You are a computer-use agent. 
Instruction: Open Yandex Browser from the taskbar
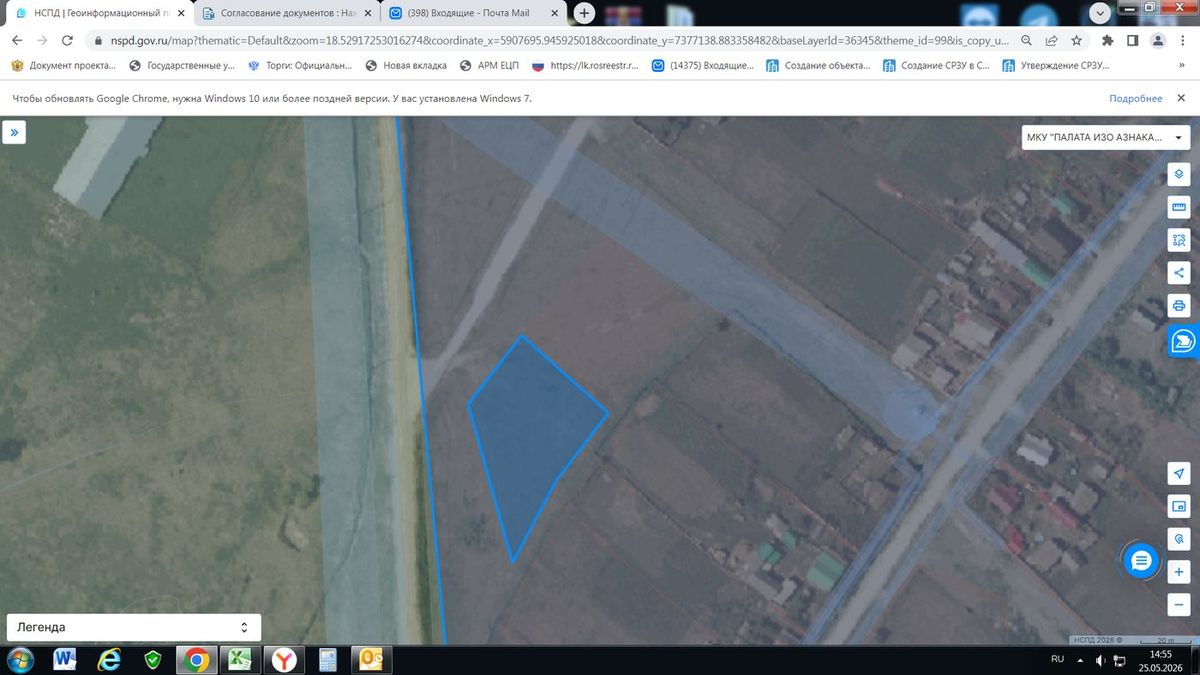[x=284, y=660]
